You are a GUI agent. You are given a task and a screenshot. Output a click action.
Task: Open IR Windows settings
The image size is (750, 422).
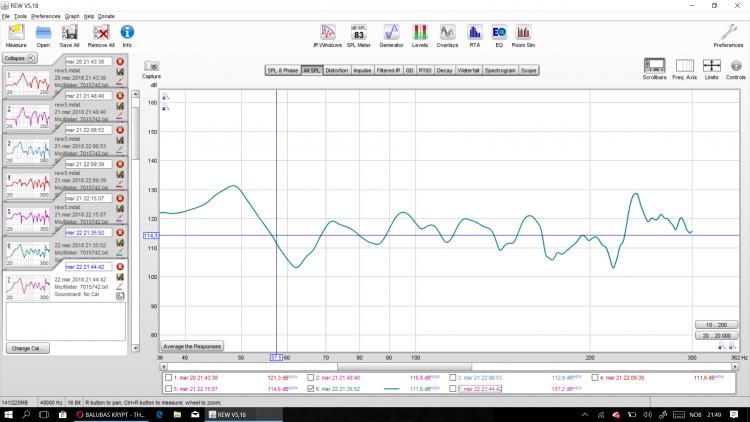point(328,36)
